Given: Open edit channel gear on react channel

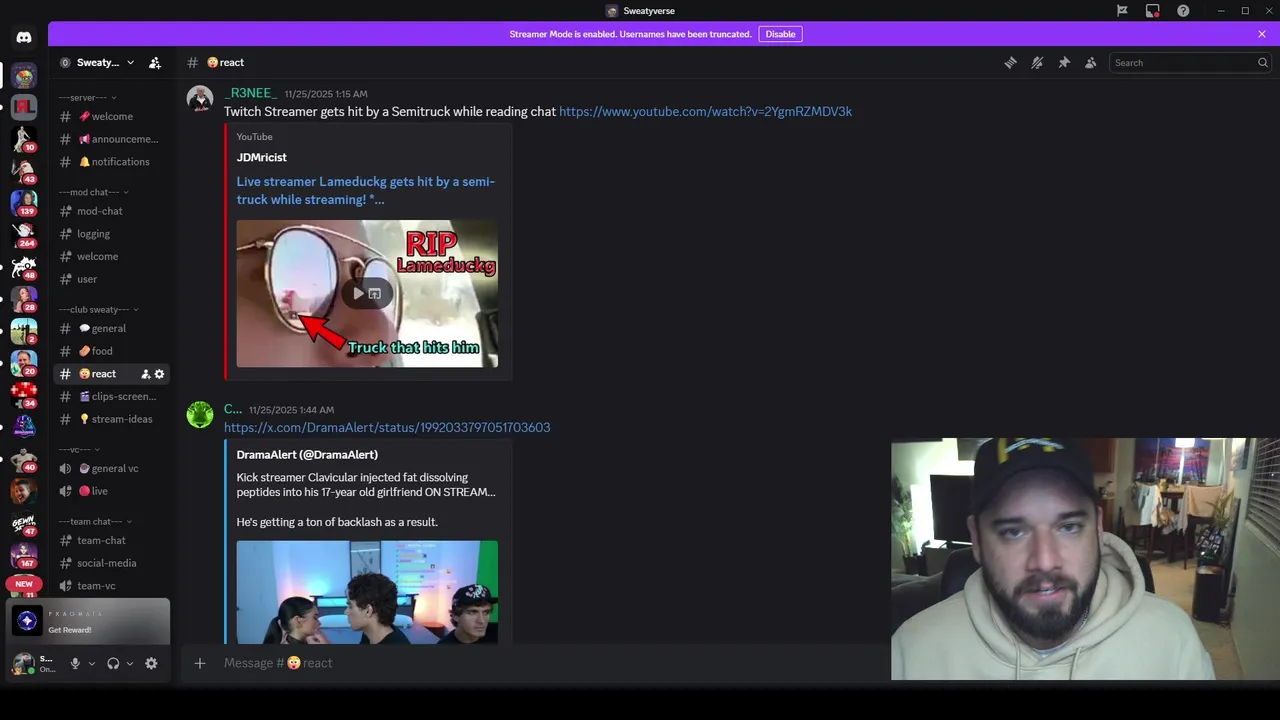Looking at the screenshot, I should tap(159, 374).
